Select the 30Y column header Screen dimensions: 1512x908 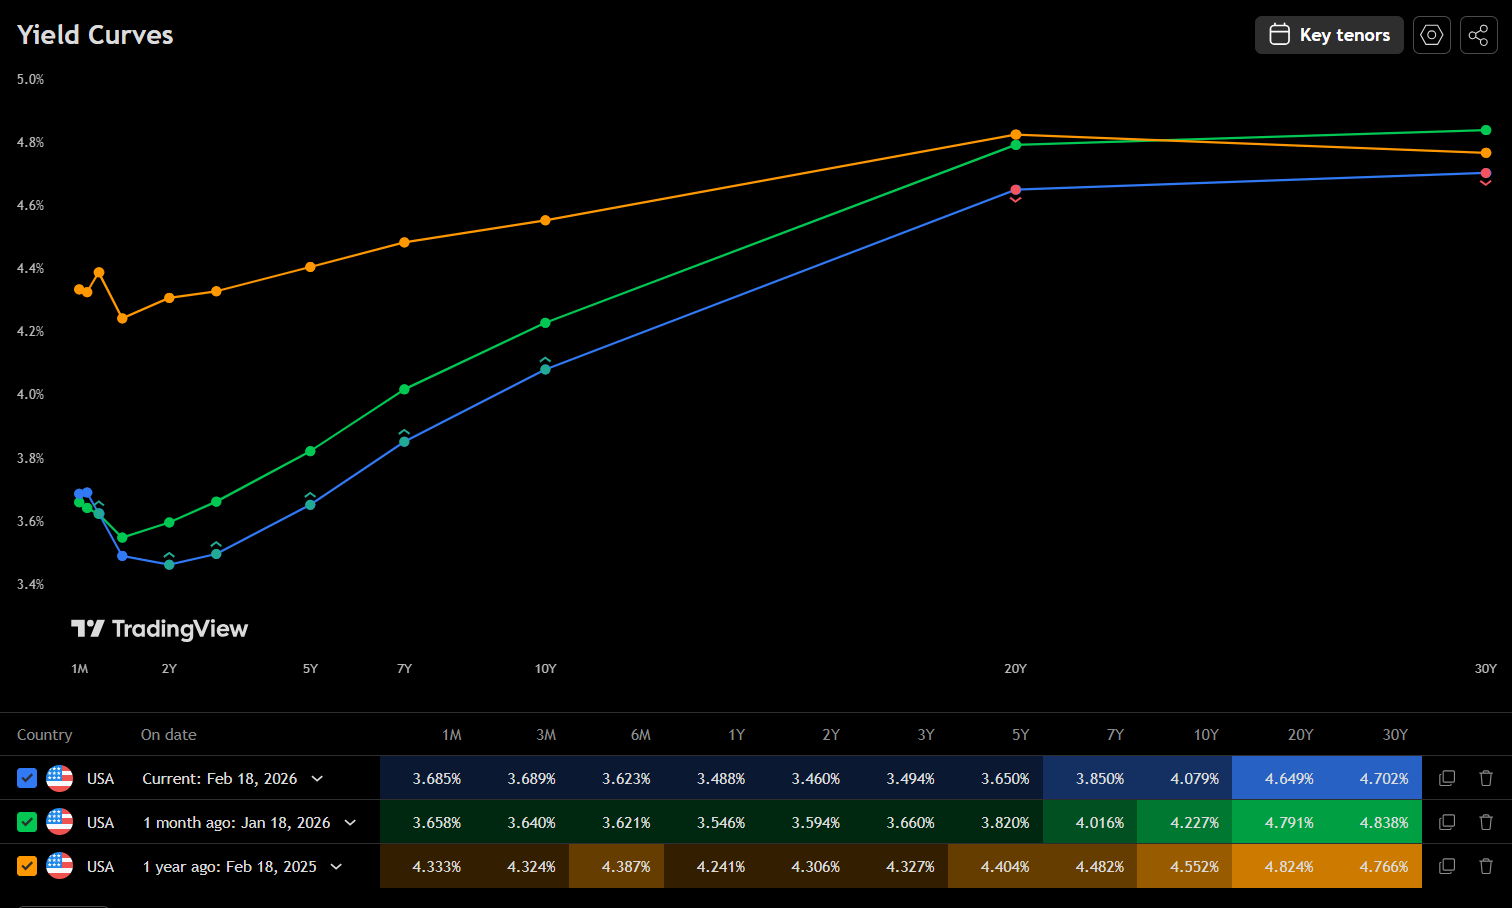(1395, 734)
